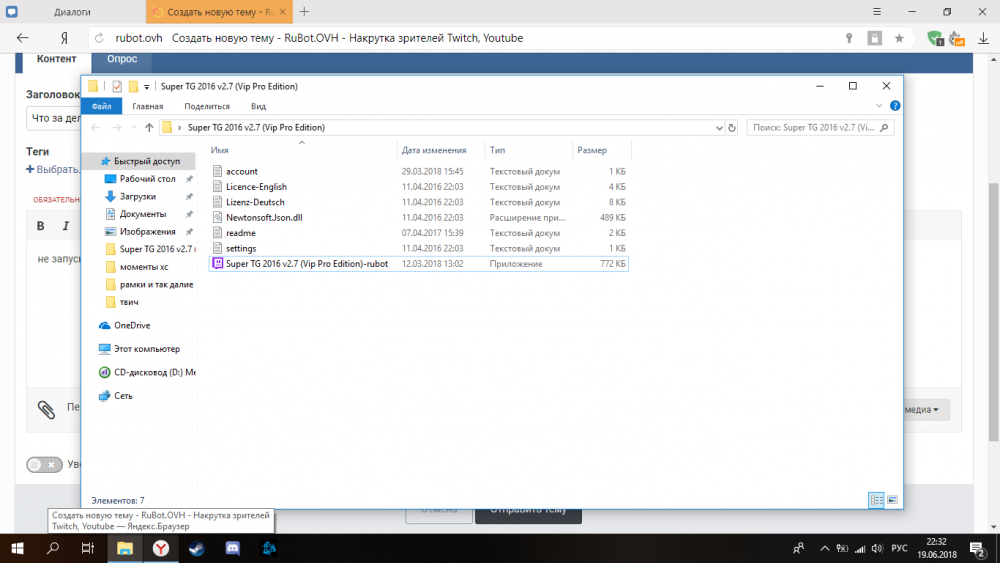Open OneDrive in the navigation pane
Screen dimensions: 1000x563
click(x=130, y=325)
